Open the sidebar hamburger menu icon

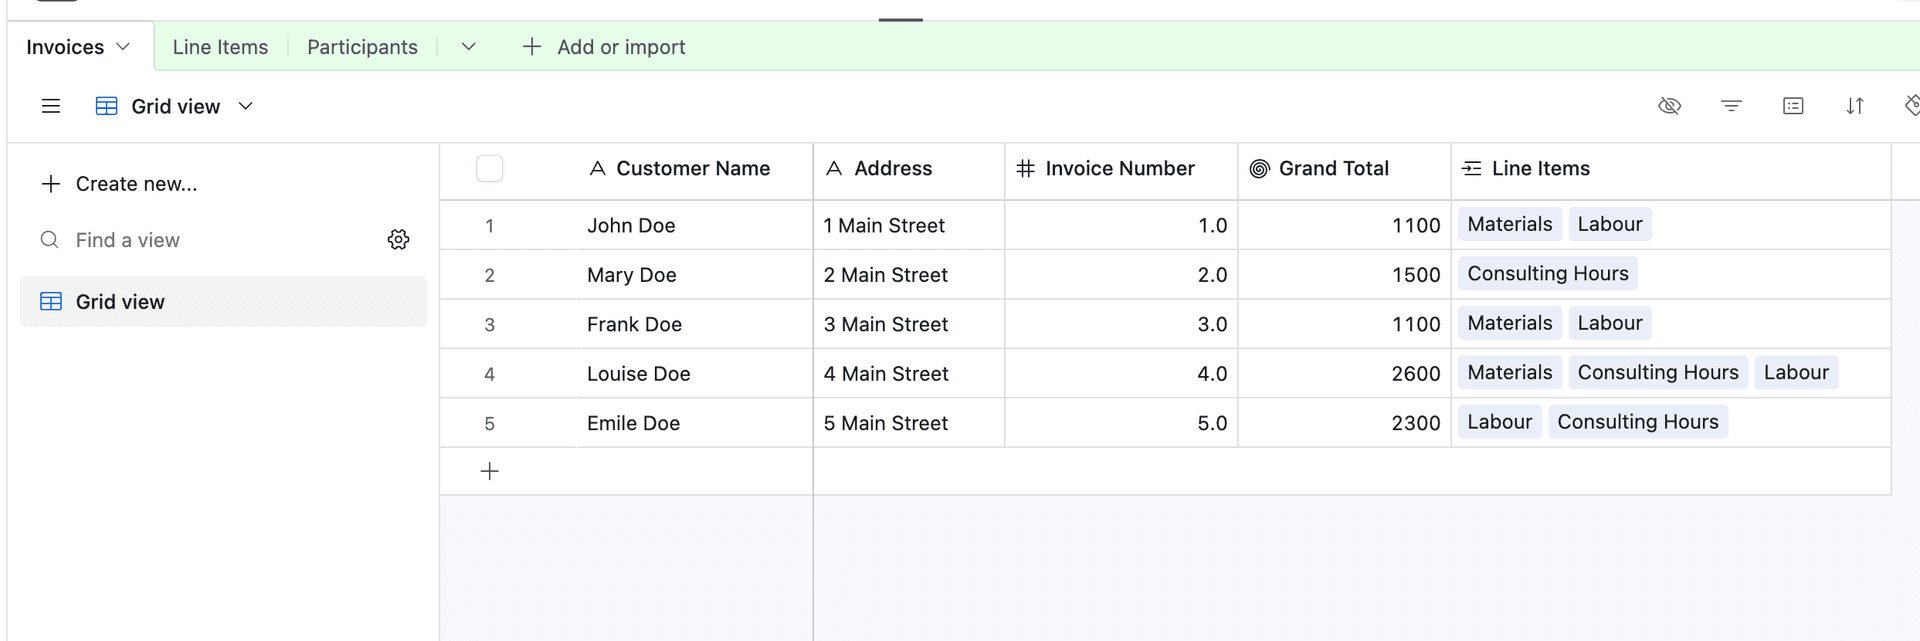pos(51,106)
